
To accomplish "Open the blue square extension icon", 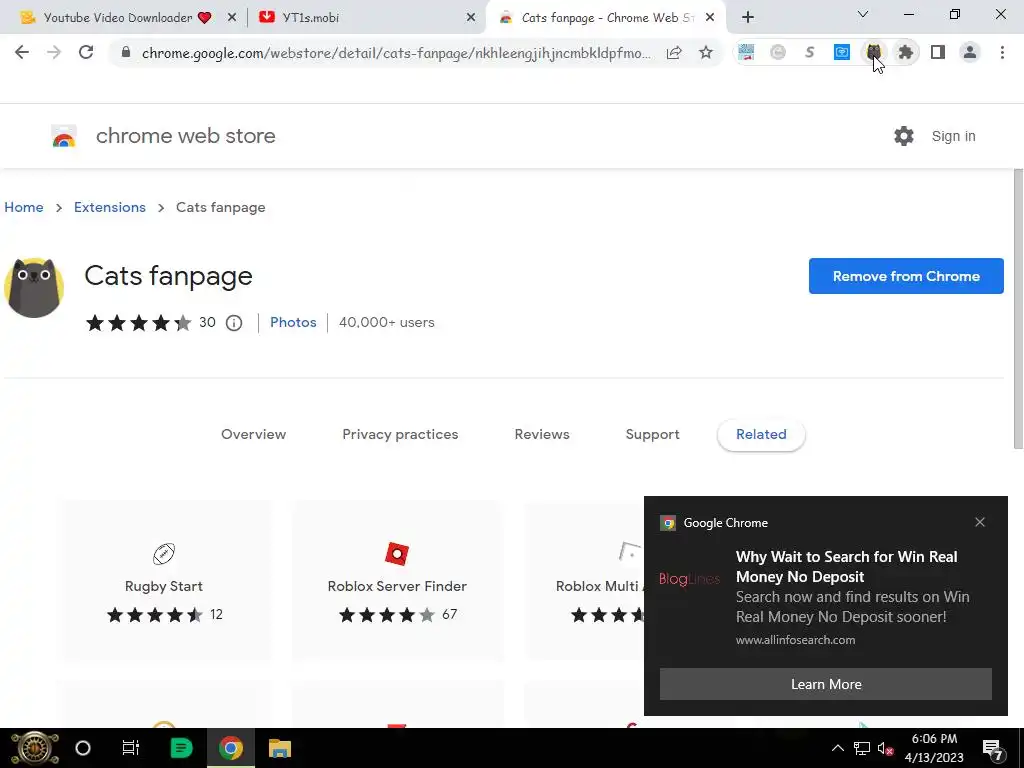I will 842,52.
